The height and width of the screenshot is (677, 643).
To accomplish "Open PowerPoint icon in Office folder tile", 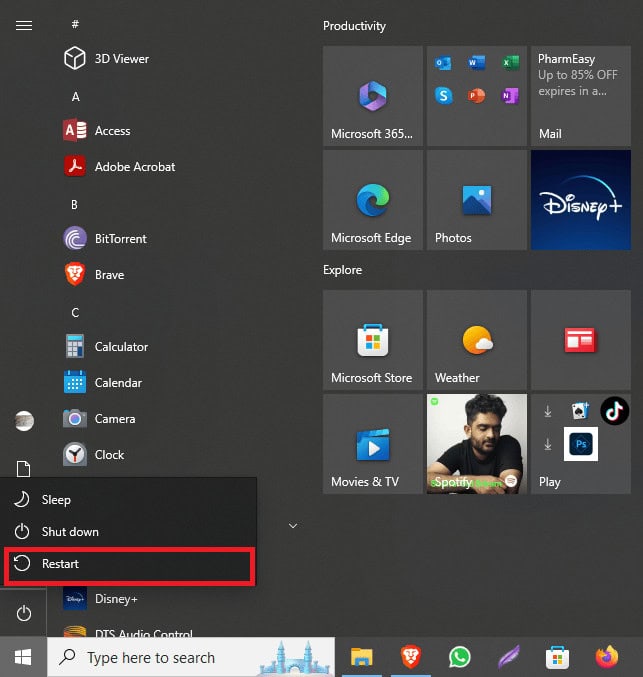I will [x=476, y=95].
